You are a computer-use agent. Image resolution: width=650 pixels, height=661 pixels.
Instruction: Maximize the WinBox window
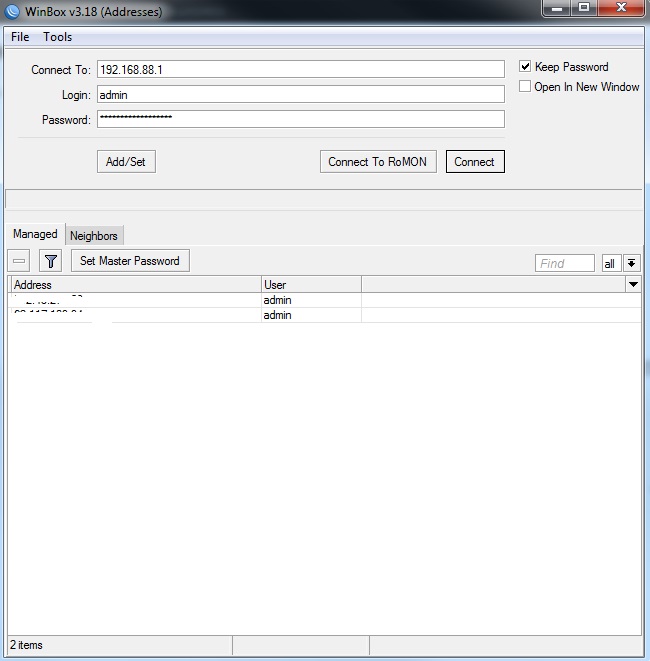[x=584, y=8]
